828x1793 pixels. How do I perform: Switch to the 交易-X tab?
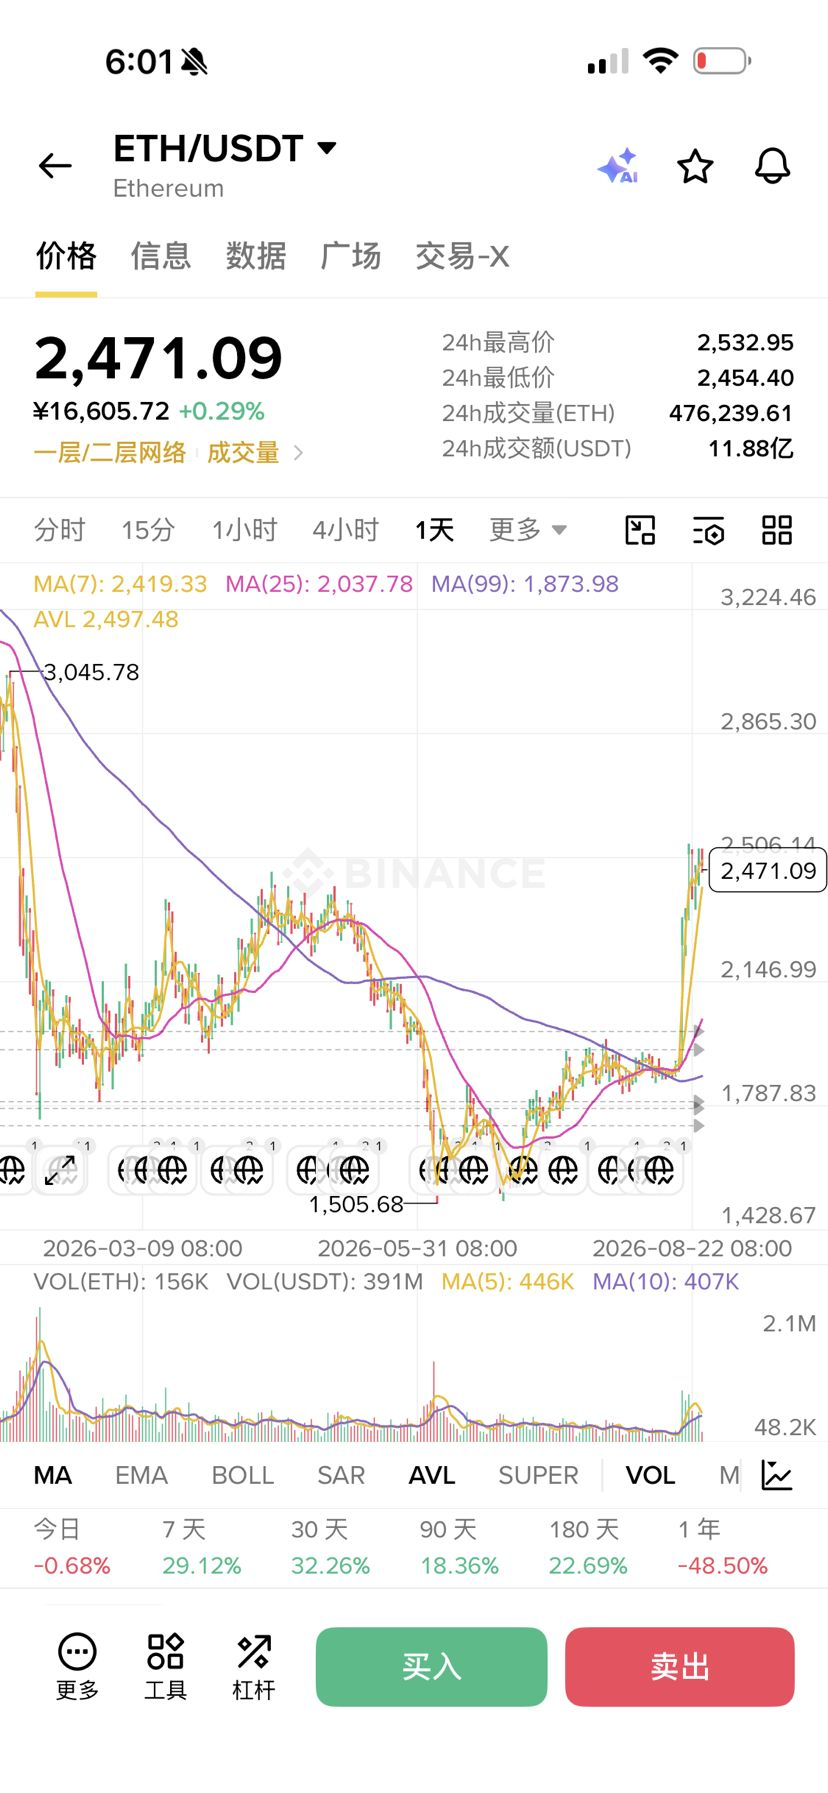pos(462,257)
